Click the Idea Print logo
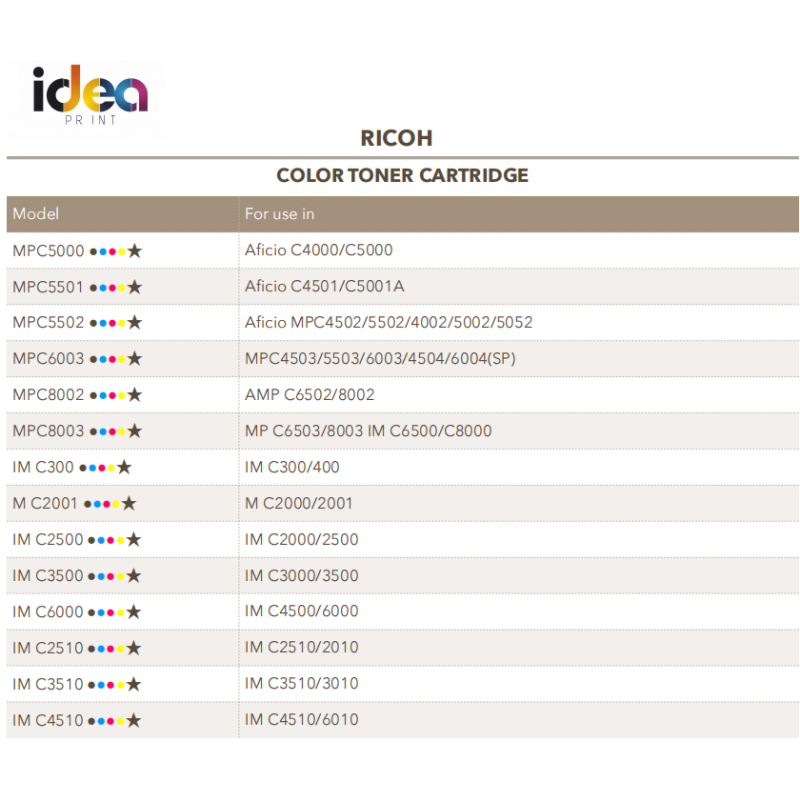Screen dimensions: 800x800 89,98
